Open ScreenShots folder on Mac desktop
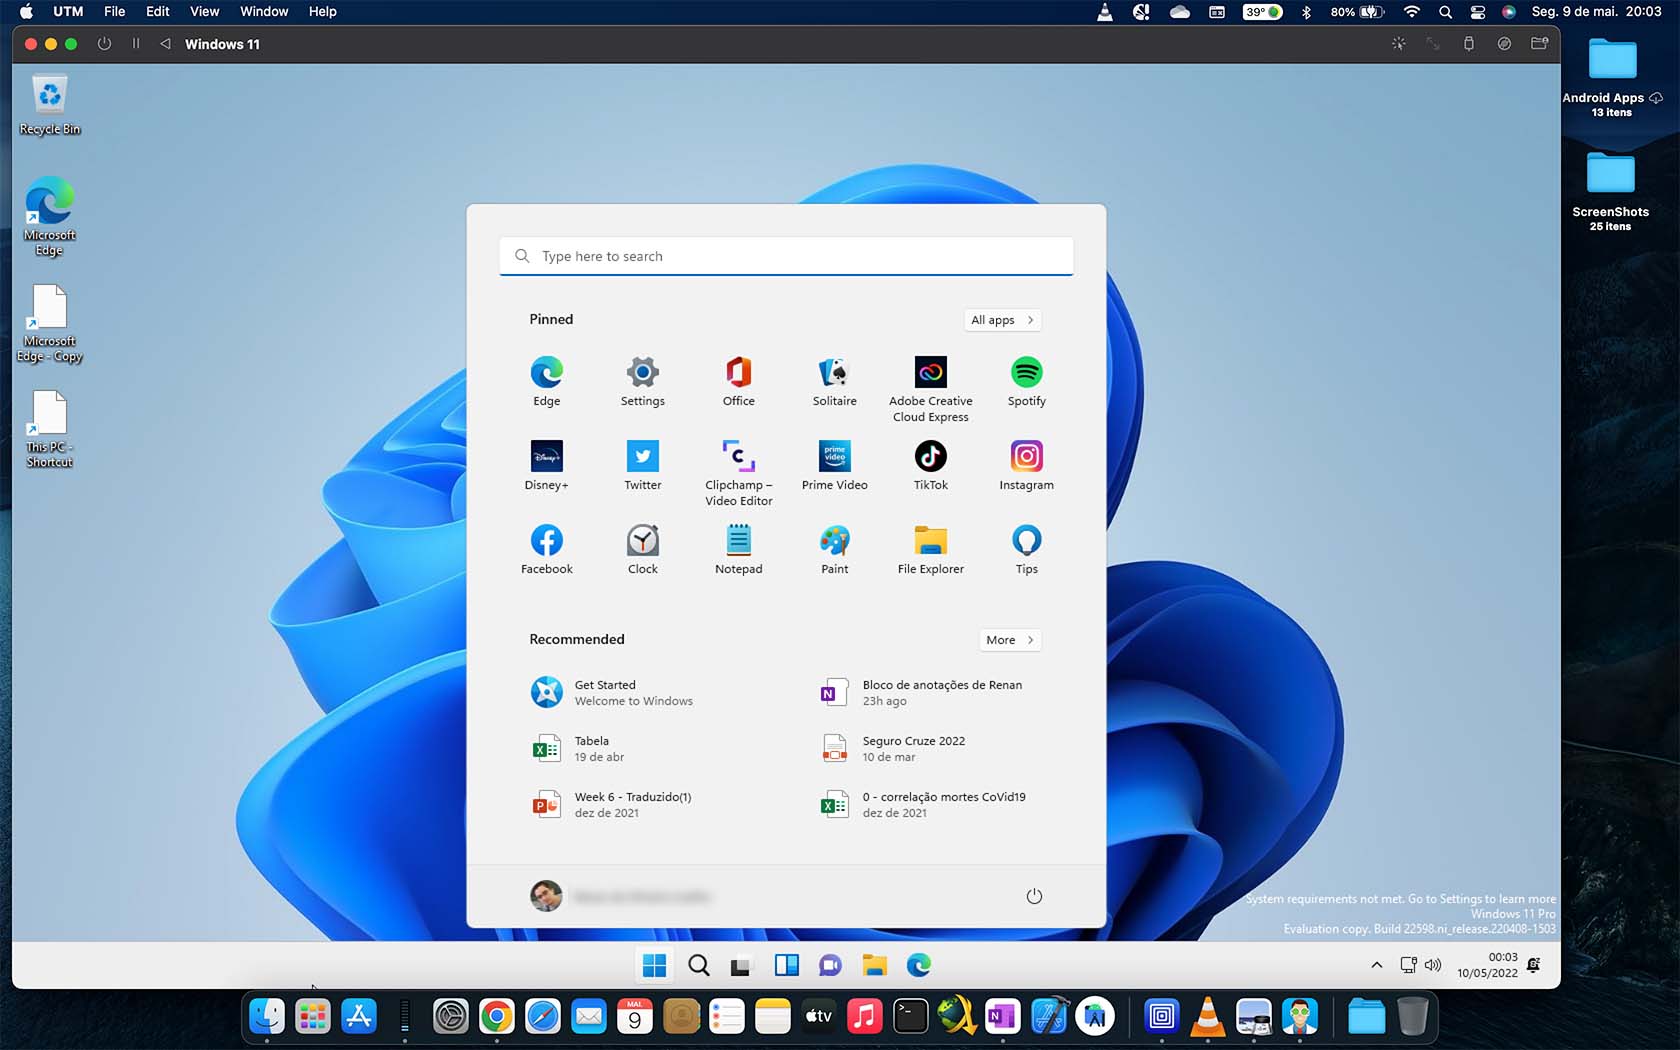 (1610, 192)
